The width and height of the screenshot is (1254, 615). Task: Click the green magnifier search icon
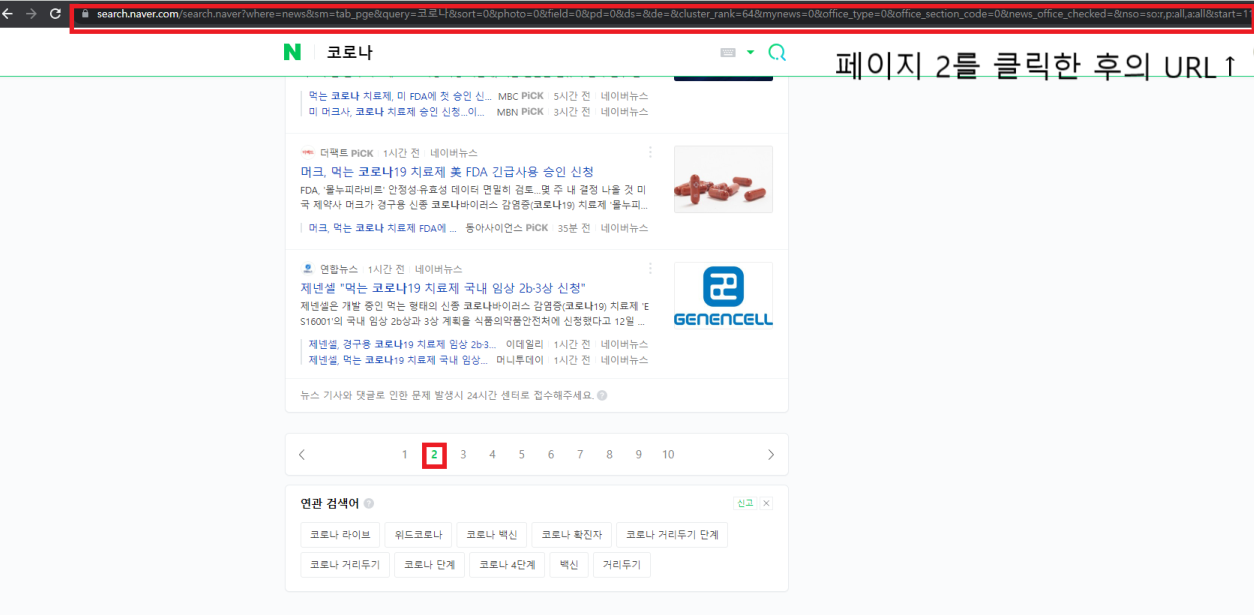point(777,53)
